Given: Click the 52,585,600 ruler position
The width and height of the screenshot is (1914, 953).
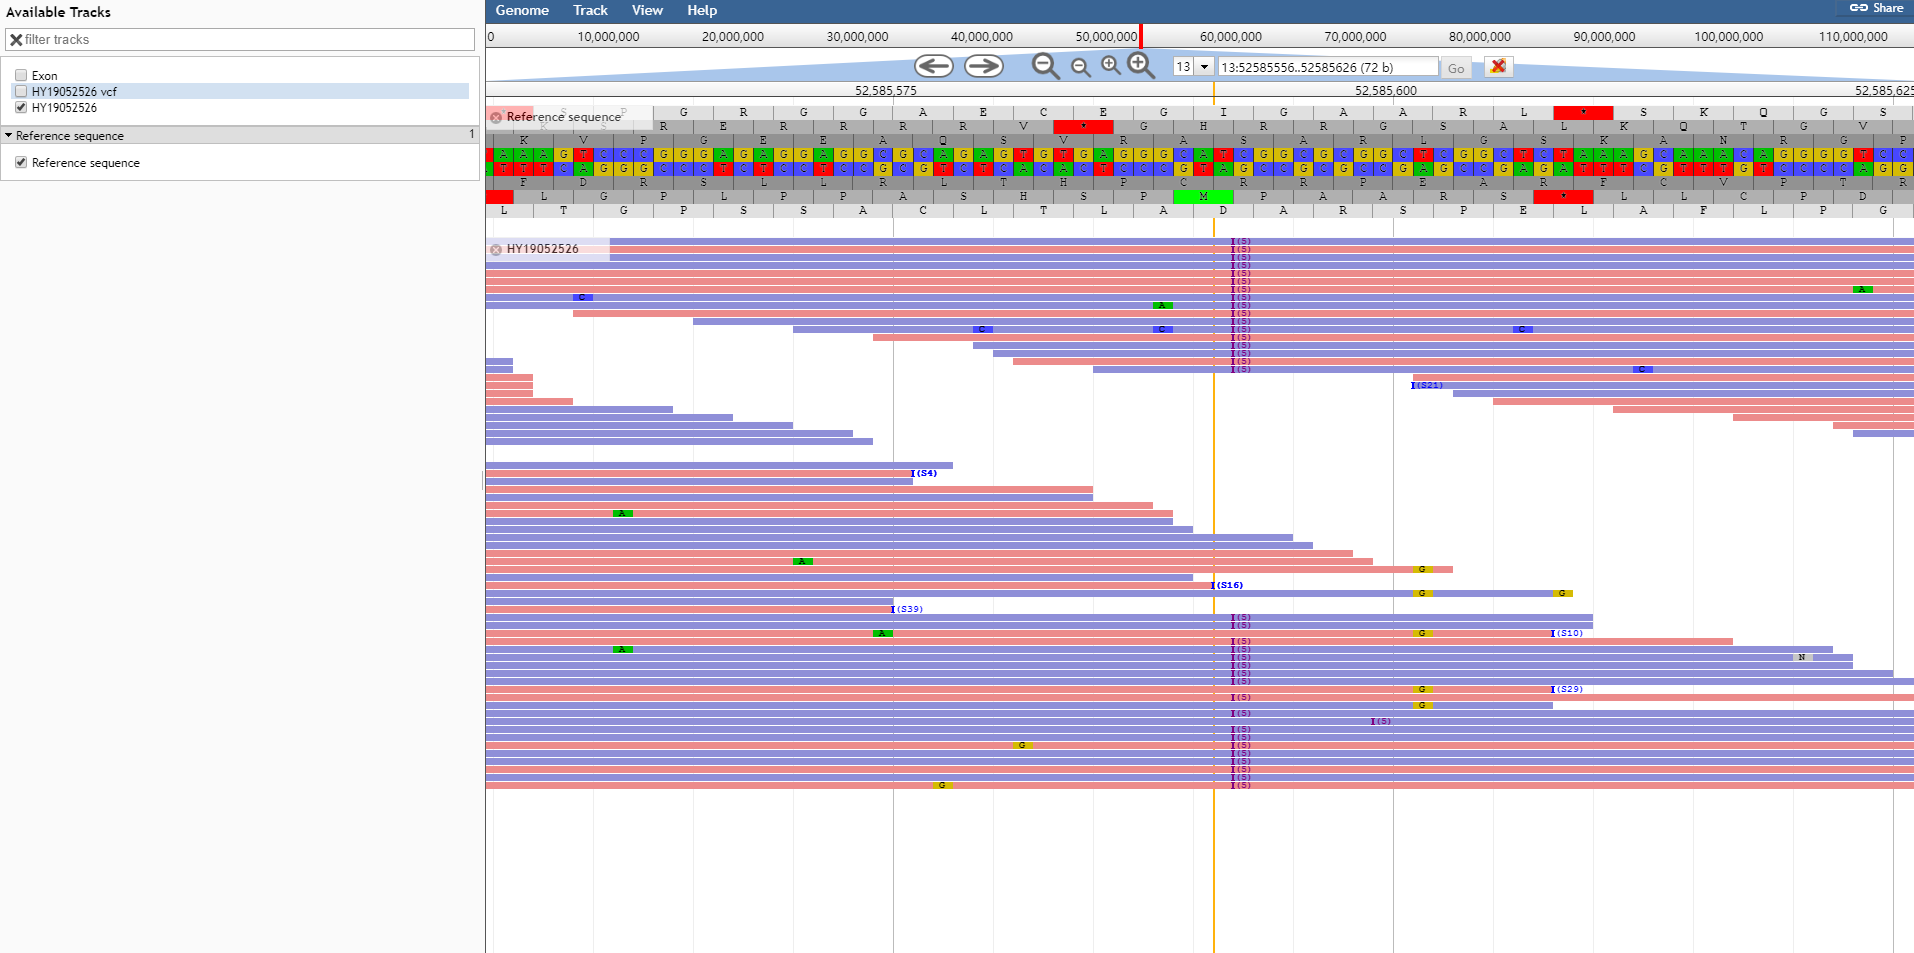Looking at the screenshot, I should coord(1386,91).
